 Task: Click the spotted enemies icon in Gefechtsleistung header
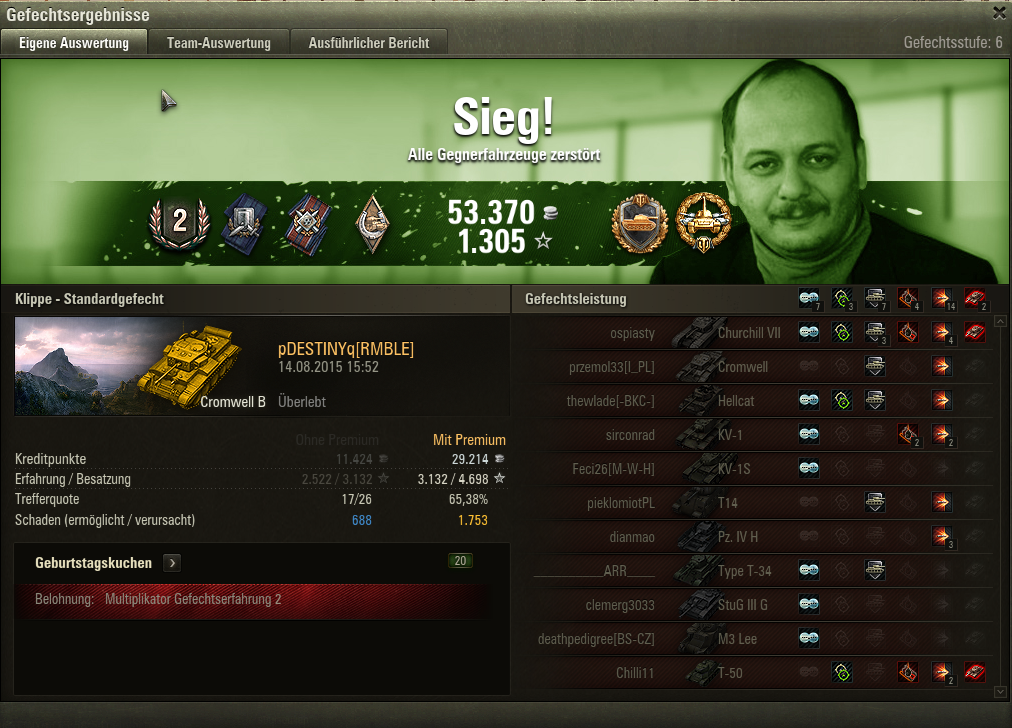(x=809, y=298)
